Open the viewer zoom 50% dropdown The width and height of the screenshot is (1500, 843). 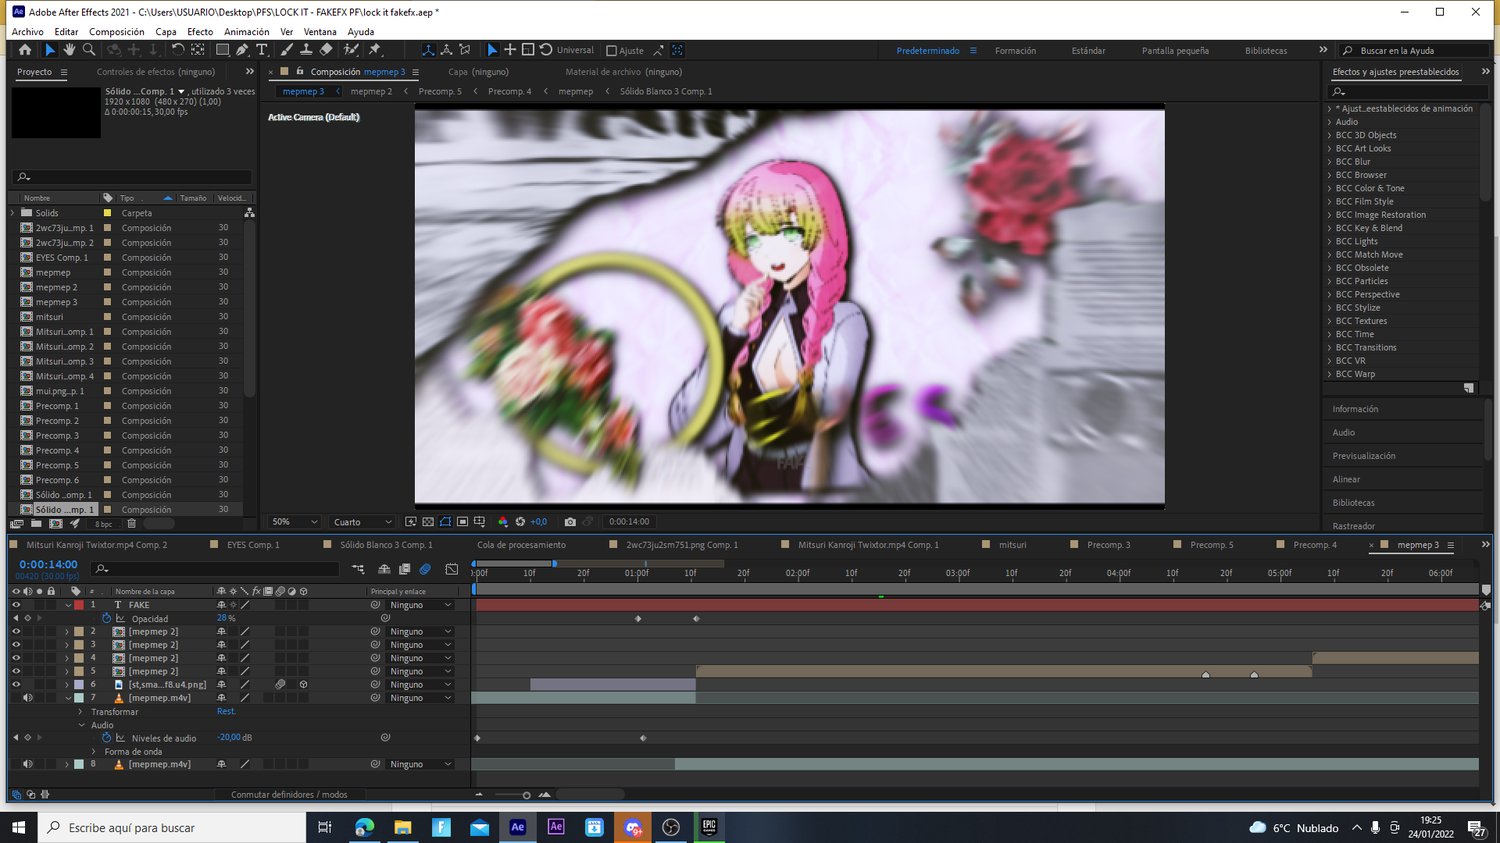[x=295, y=522]
